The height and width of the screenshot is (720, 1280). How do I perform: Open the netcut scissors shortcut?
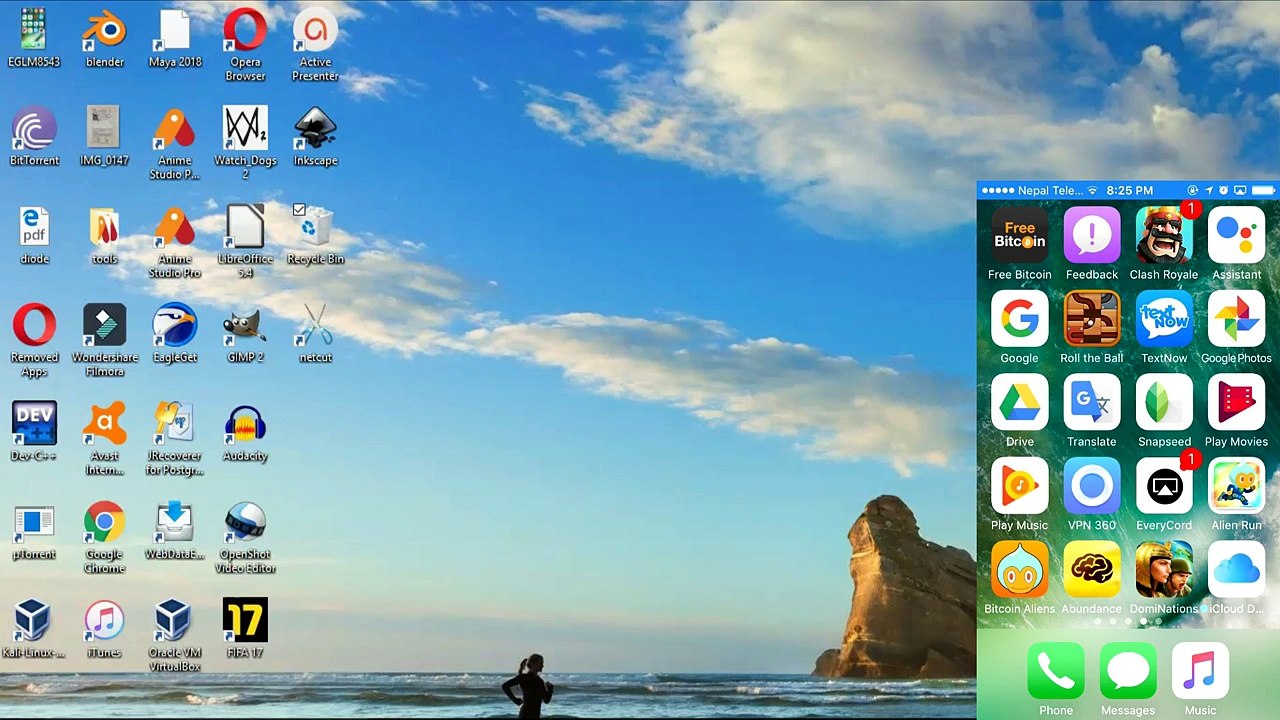(x=315, y=326)
